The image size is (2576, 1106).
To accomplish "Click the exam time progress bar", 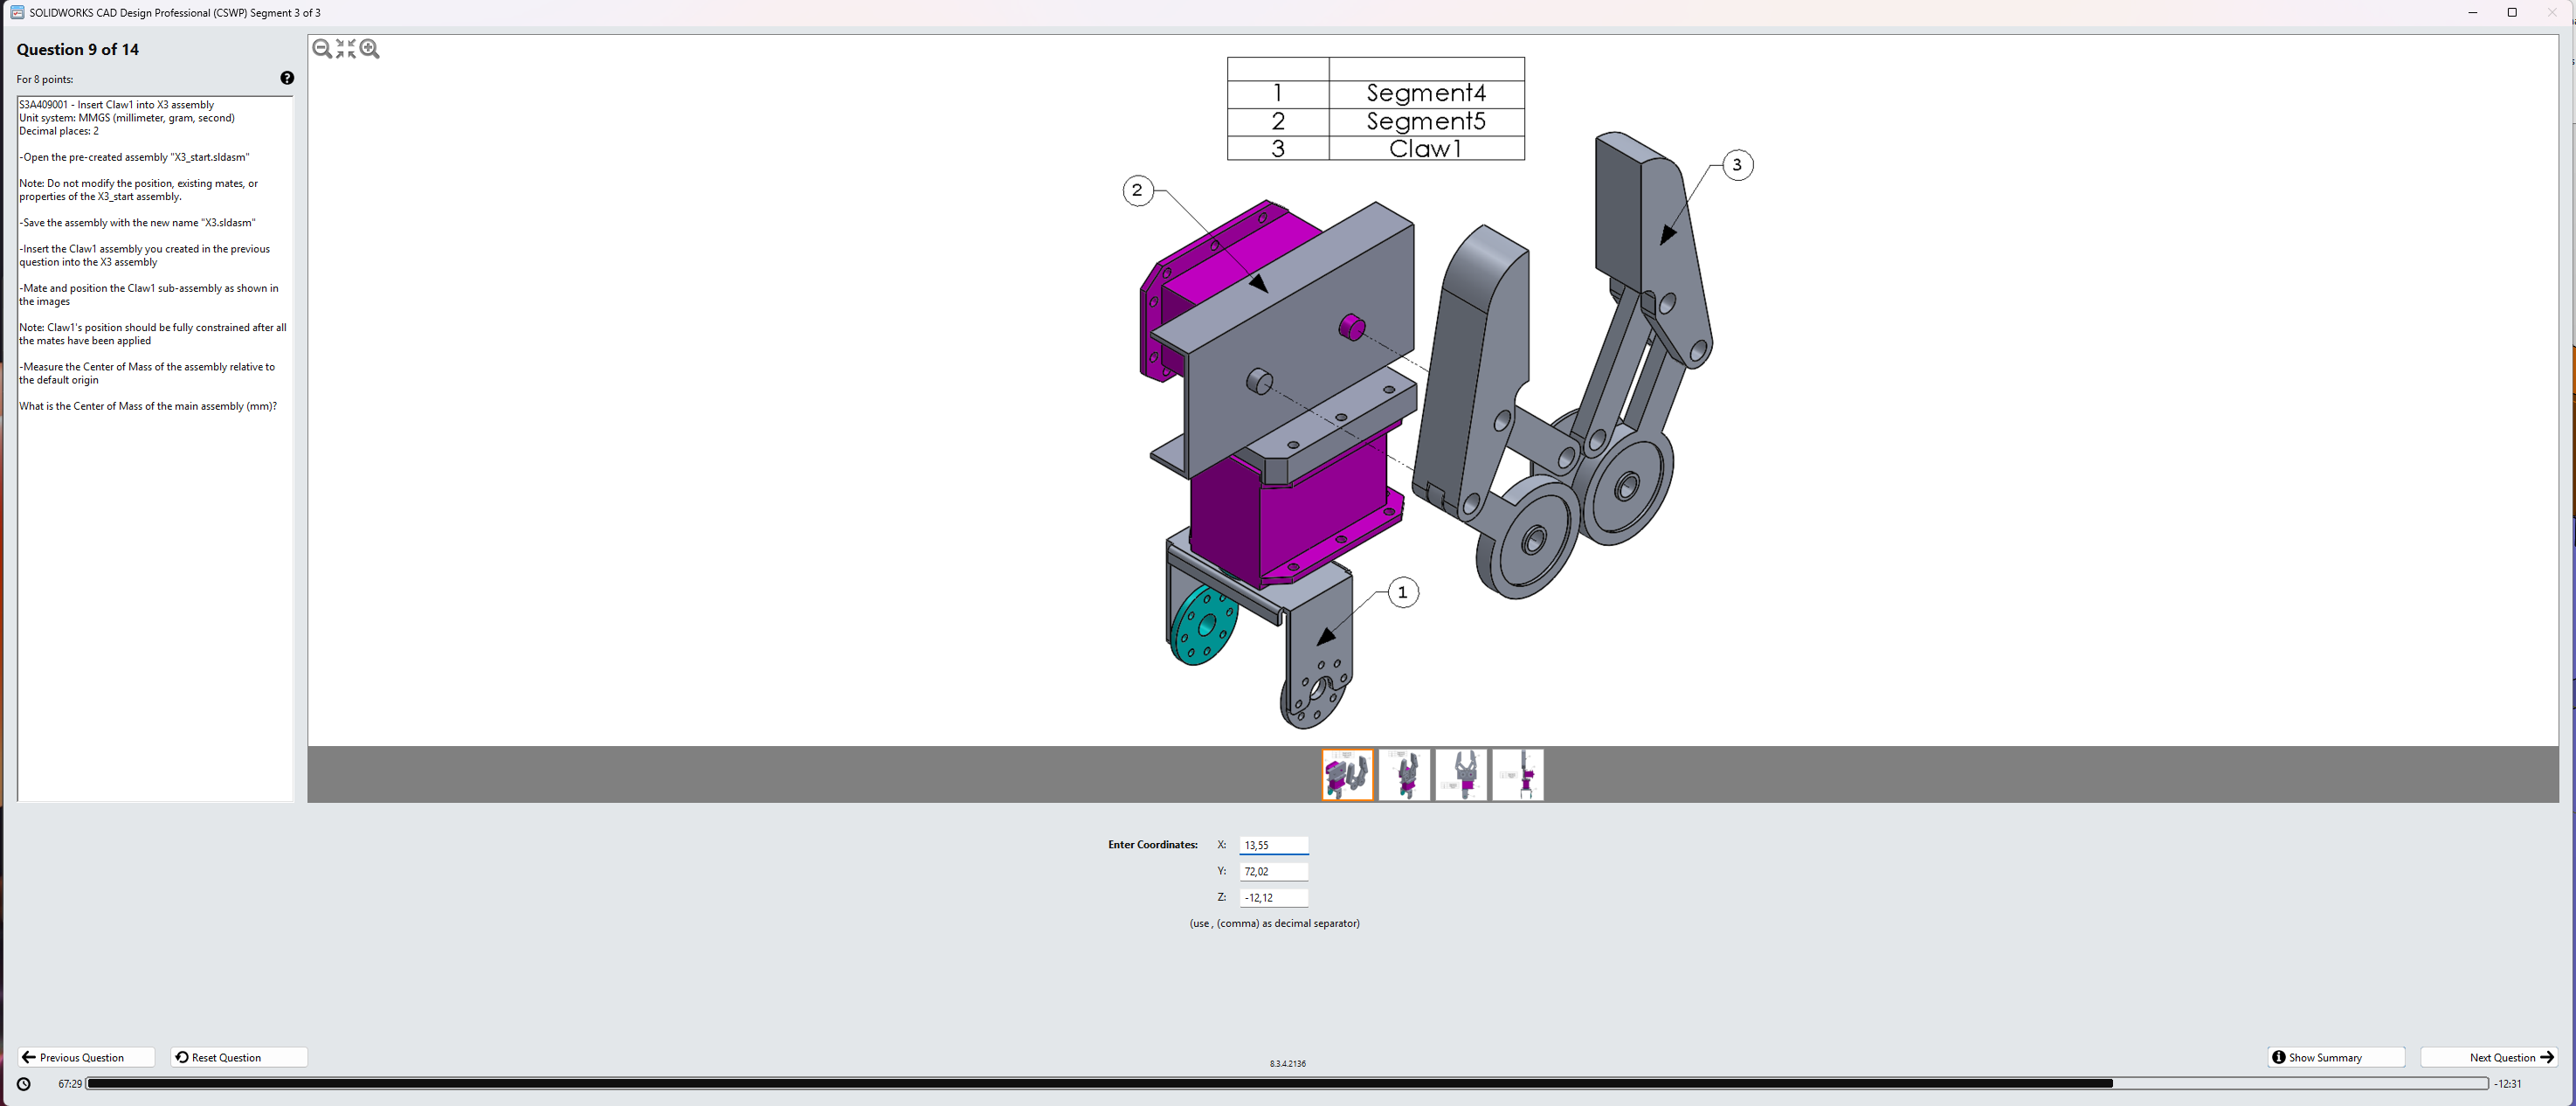I will point(1286,1084).
